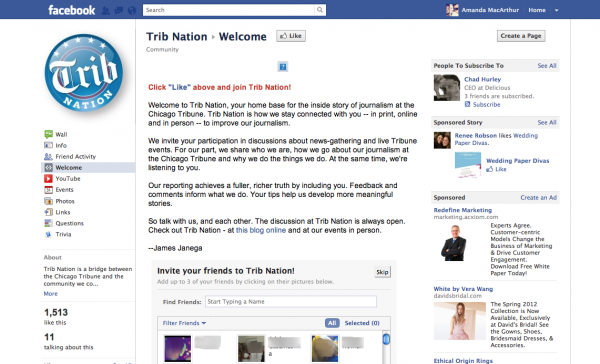600x364 pixels.
Task: Click the Find Friends name field
Action: pos(291,302)
